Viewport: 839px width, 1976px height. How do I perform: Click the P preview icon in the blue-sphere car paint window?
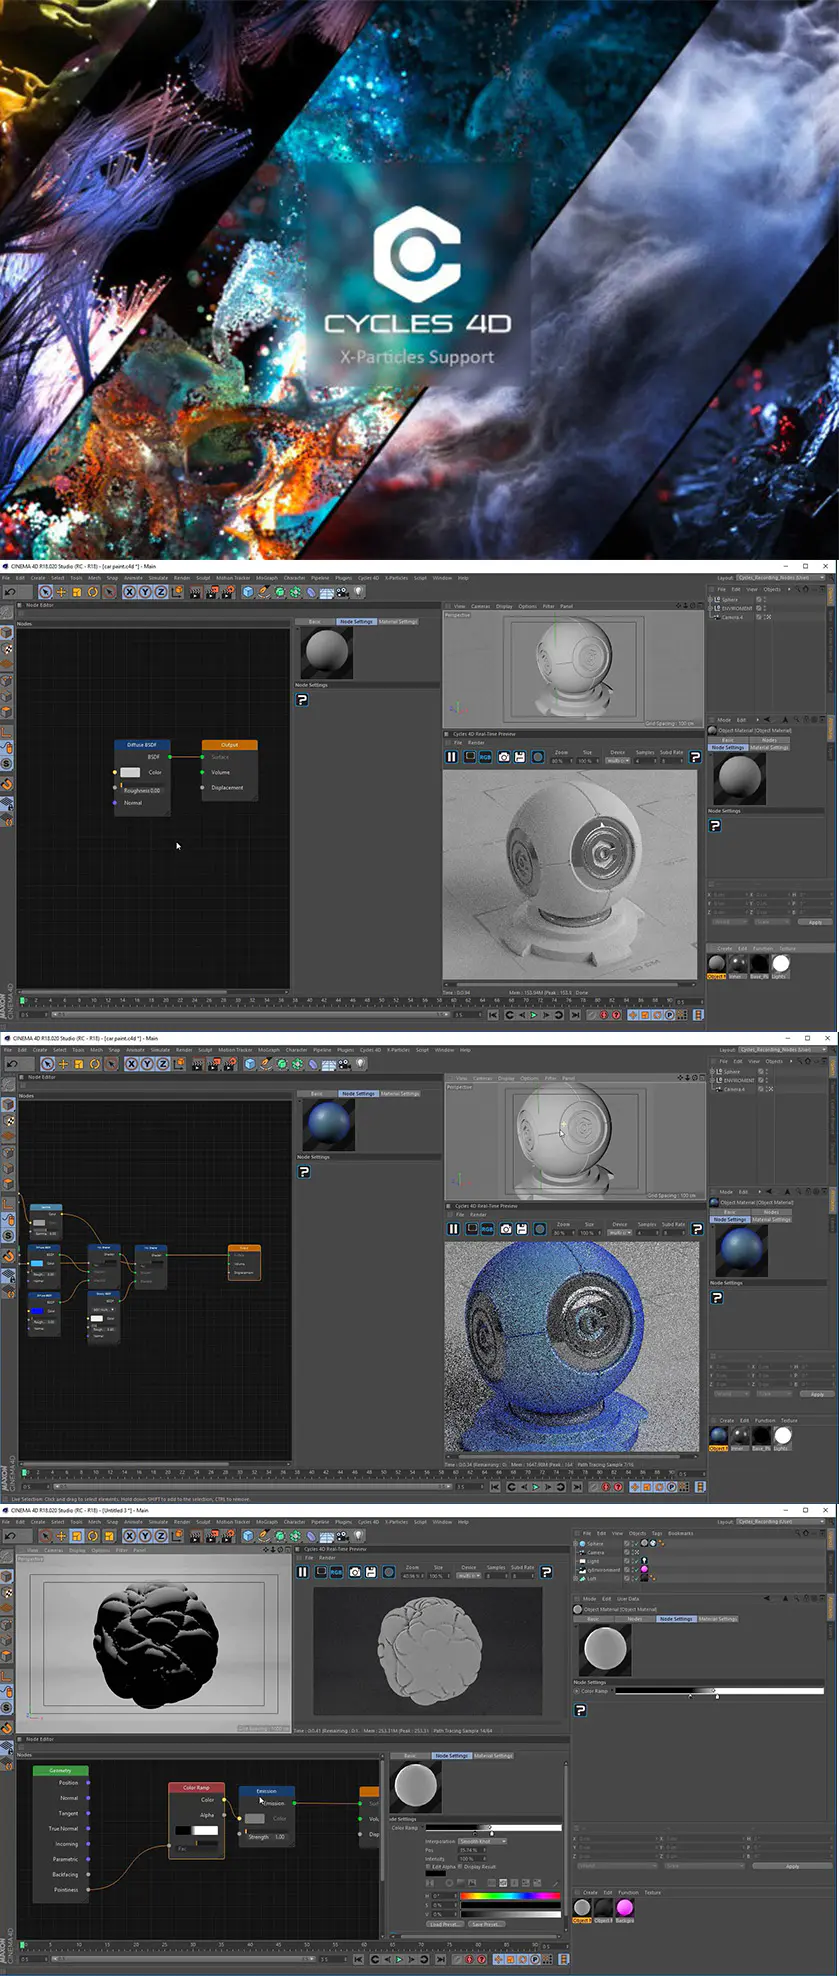pos(696,1229)
